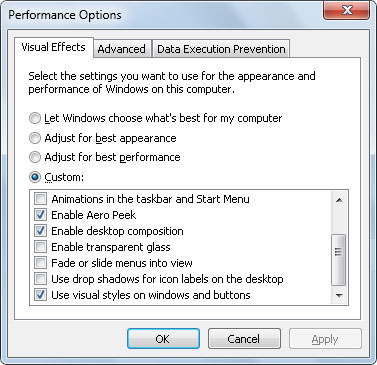Open the Data Execution Prevention tab

[221, 49]
